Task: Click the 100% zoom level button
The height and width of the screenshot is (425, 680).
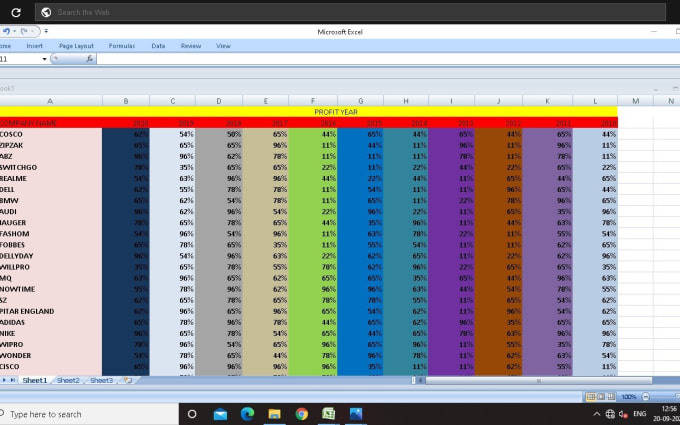Action: [628, 397]
